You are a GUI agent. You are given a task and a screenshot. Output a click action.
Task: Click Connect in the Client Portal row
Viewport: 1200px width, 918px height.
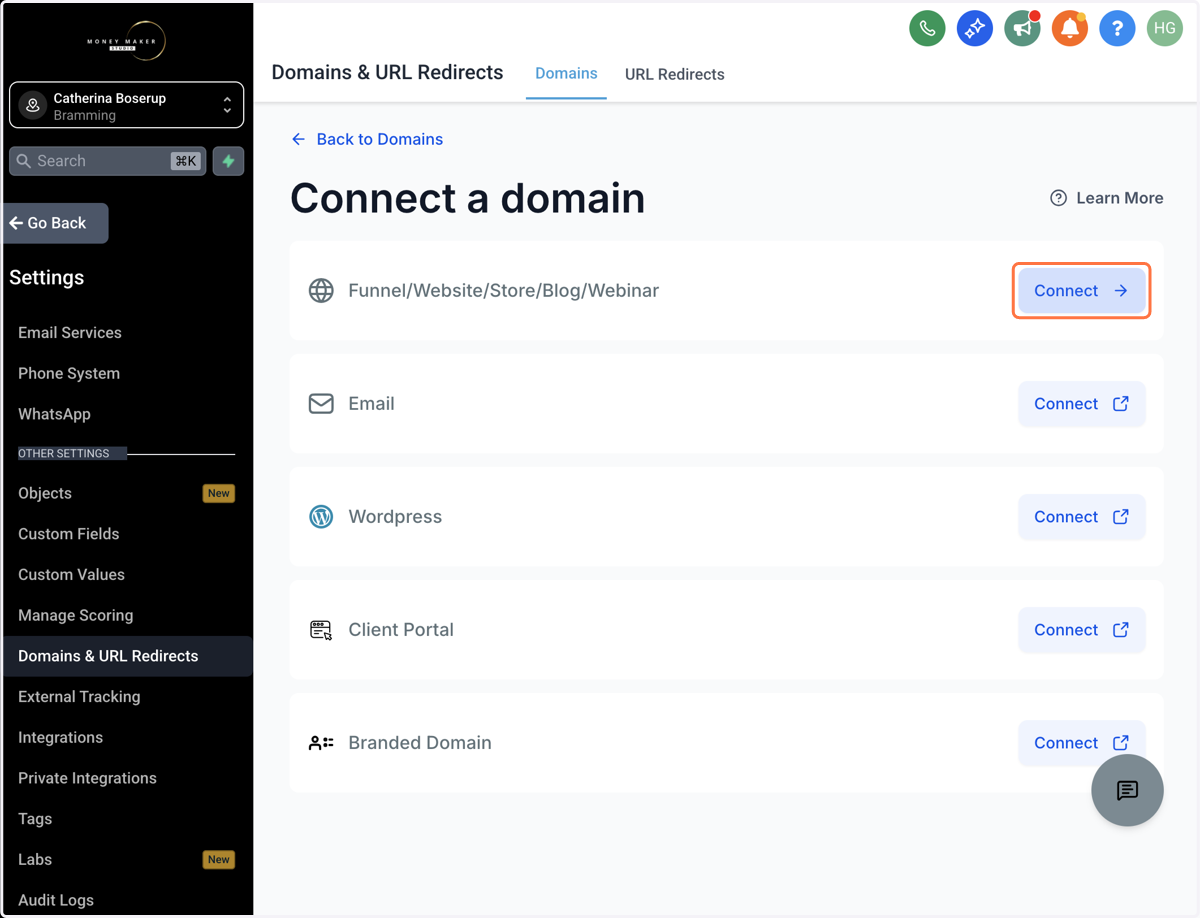1081,630
